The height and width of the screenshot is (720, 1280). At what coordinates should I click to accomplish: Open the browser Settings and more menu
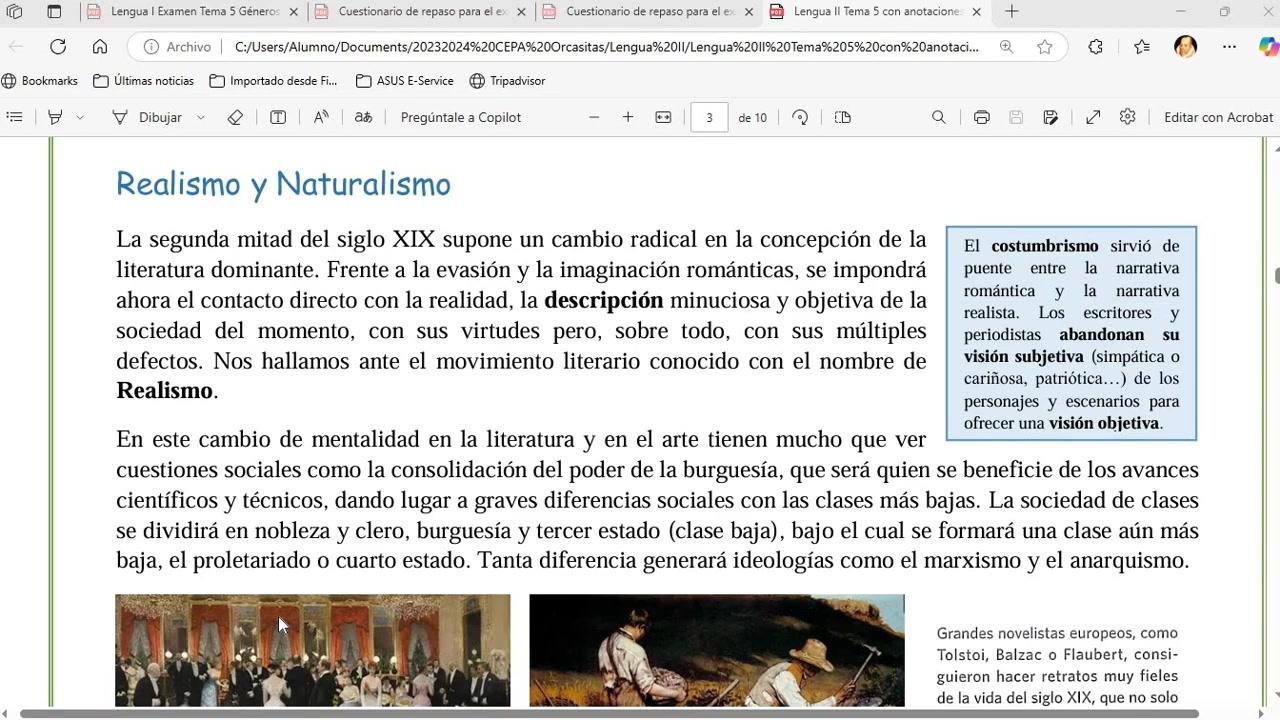[x=1229, y=47]
